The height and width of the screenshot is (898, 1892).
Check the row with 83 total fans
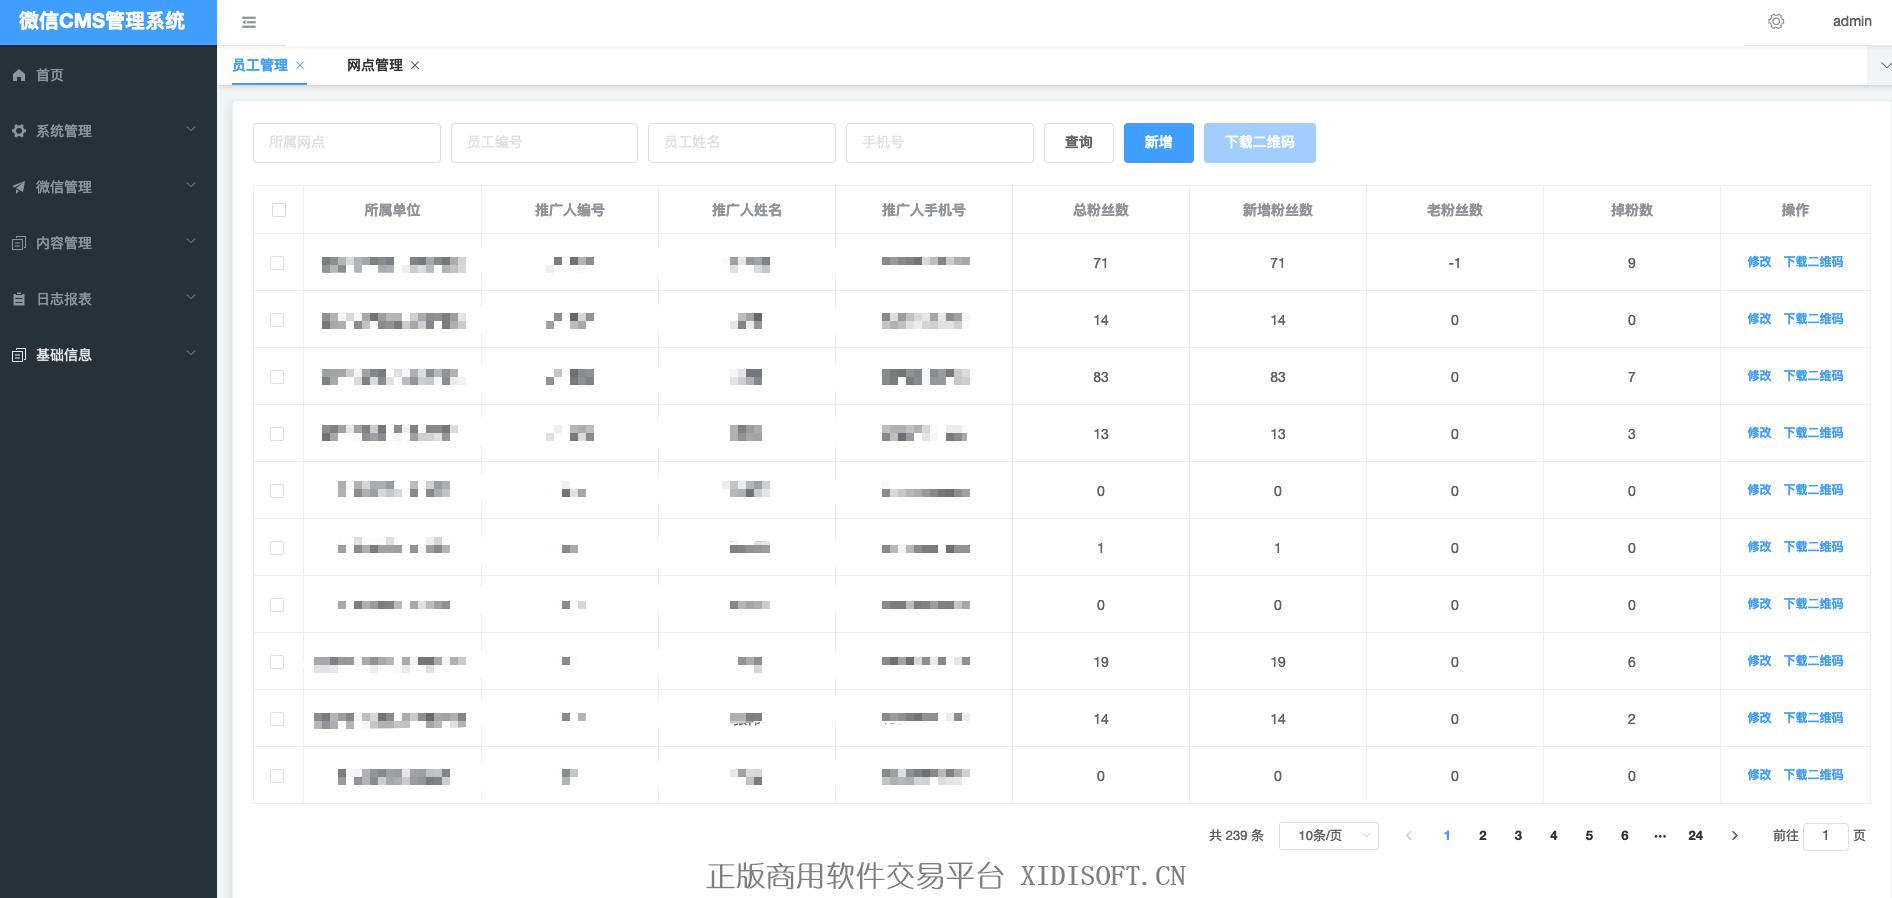click(x=277, y=377)
